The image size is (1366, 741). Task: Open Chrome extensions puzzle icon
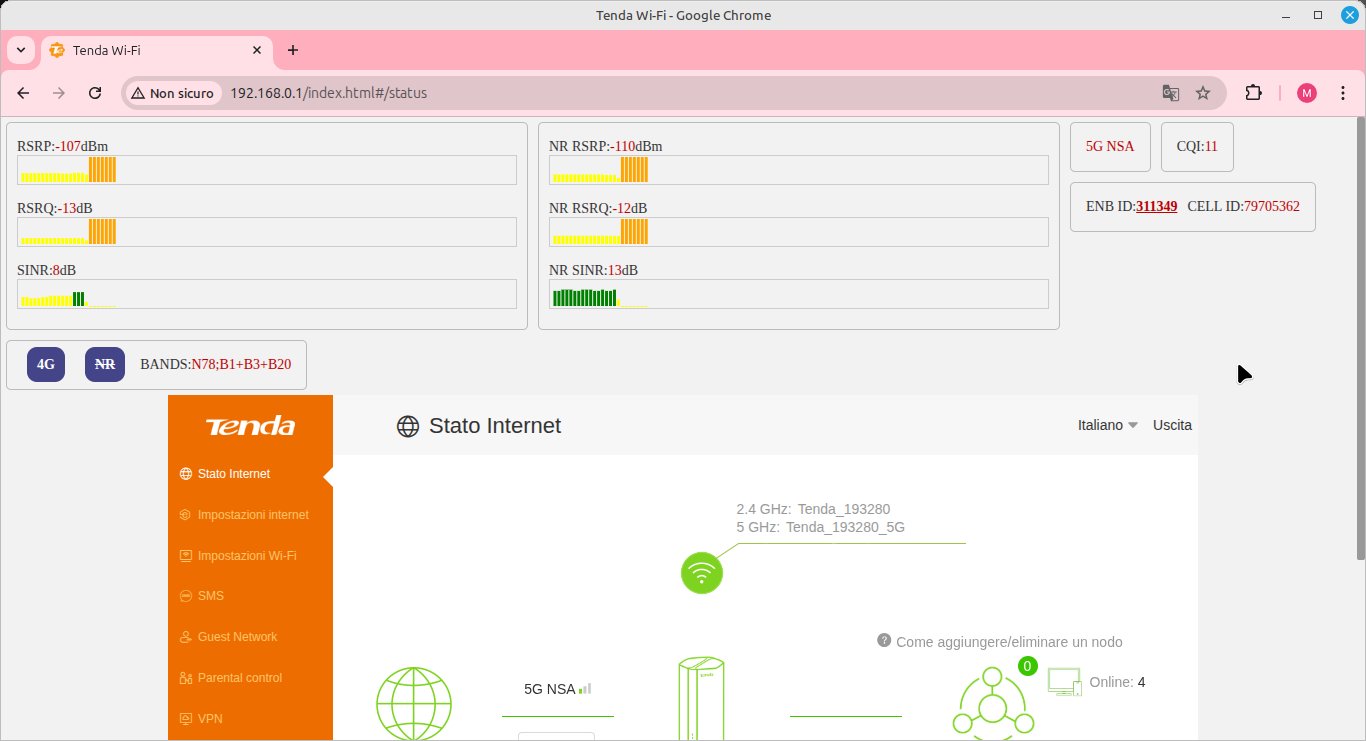pyautogui.click(x=1253, y=93)
